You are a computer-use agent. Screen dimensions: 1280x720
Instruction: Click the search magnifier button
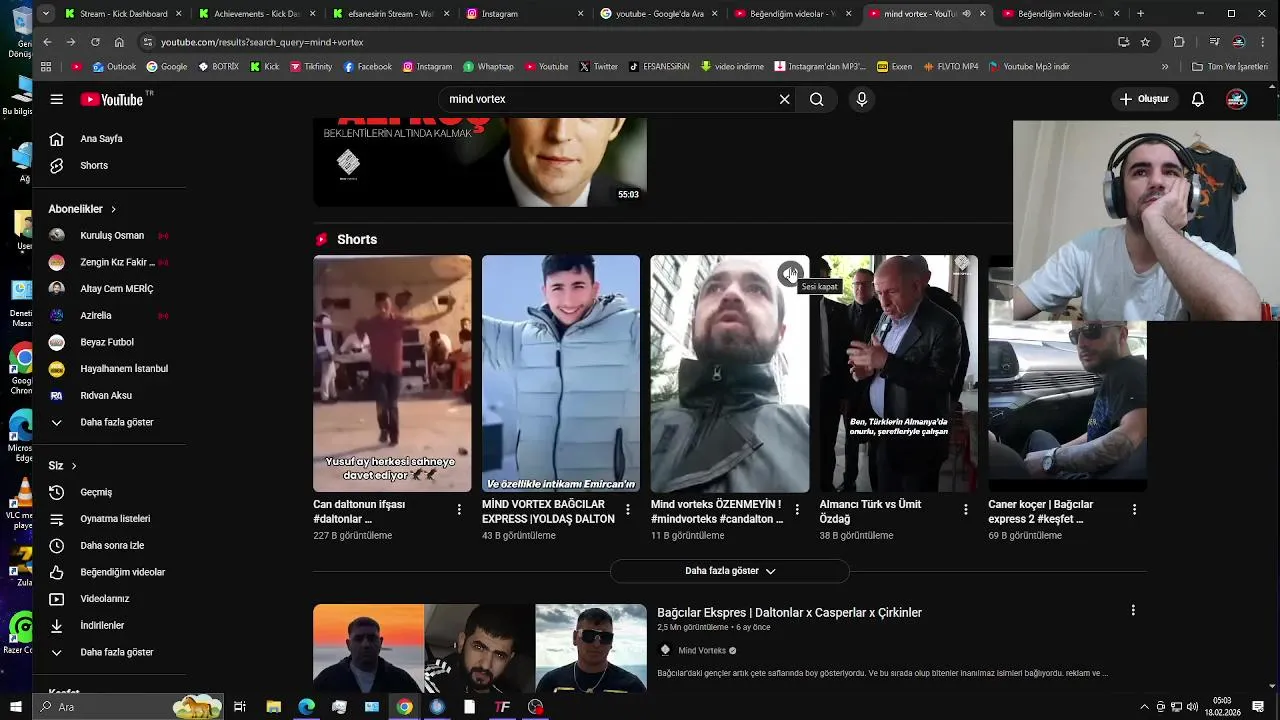[817, 99]
